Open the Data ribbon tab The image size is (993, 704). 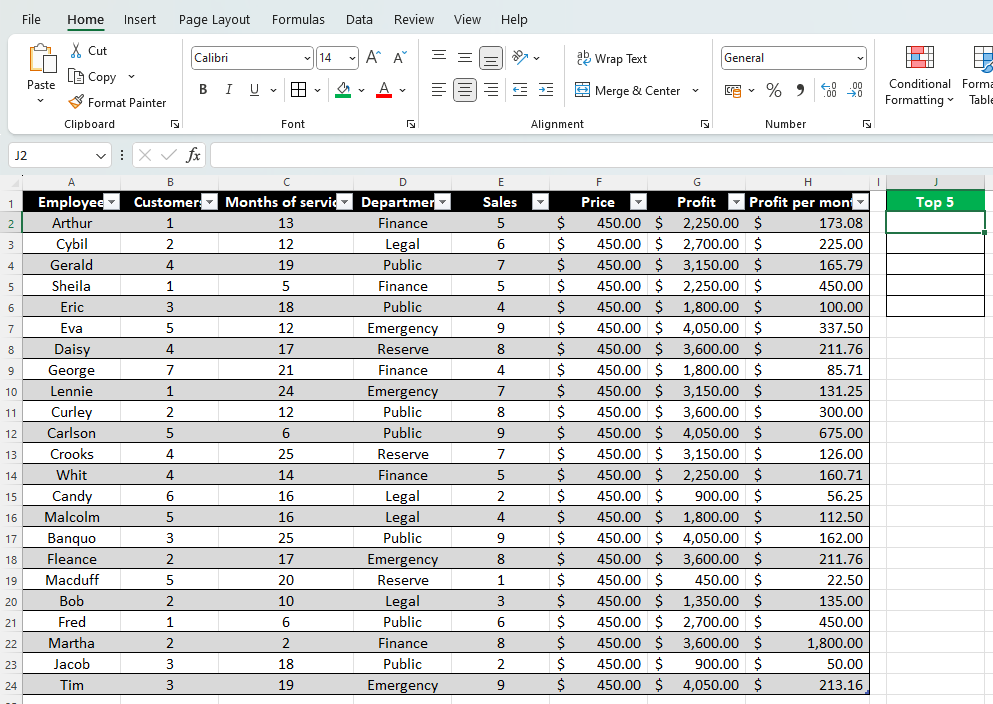click(359, 19)
